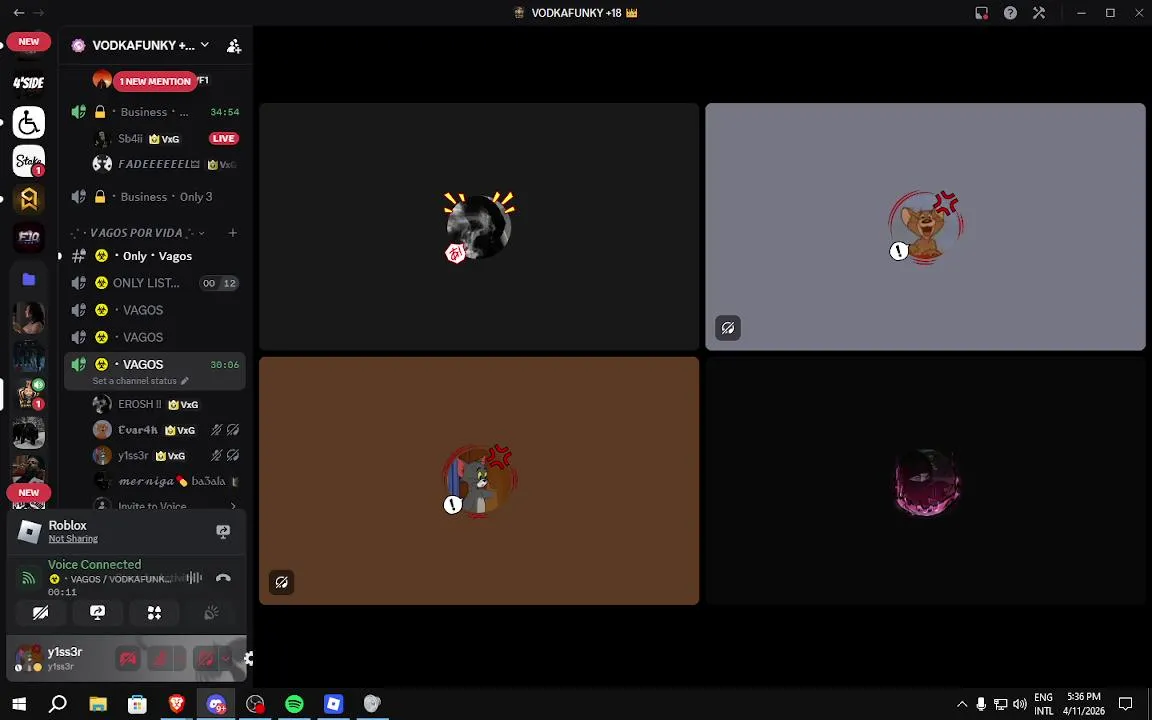
Task: Open the ENG INTL language indicator
Action: (1043, 704)
